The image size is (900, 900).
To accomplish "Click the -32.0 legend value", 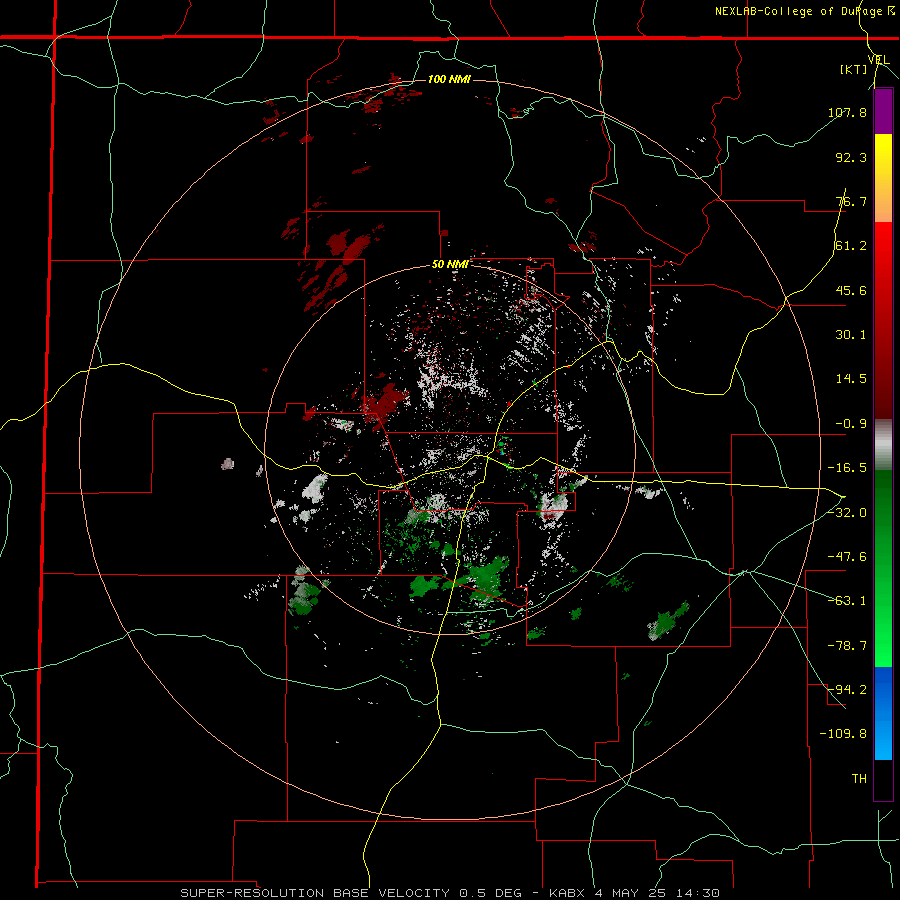I will 847,513.
